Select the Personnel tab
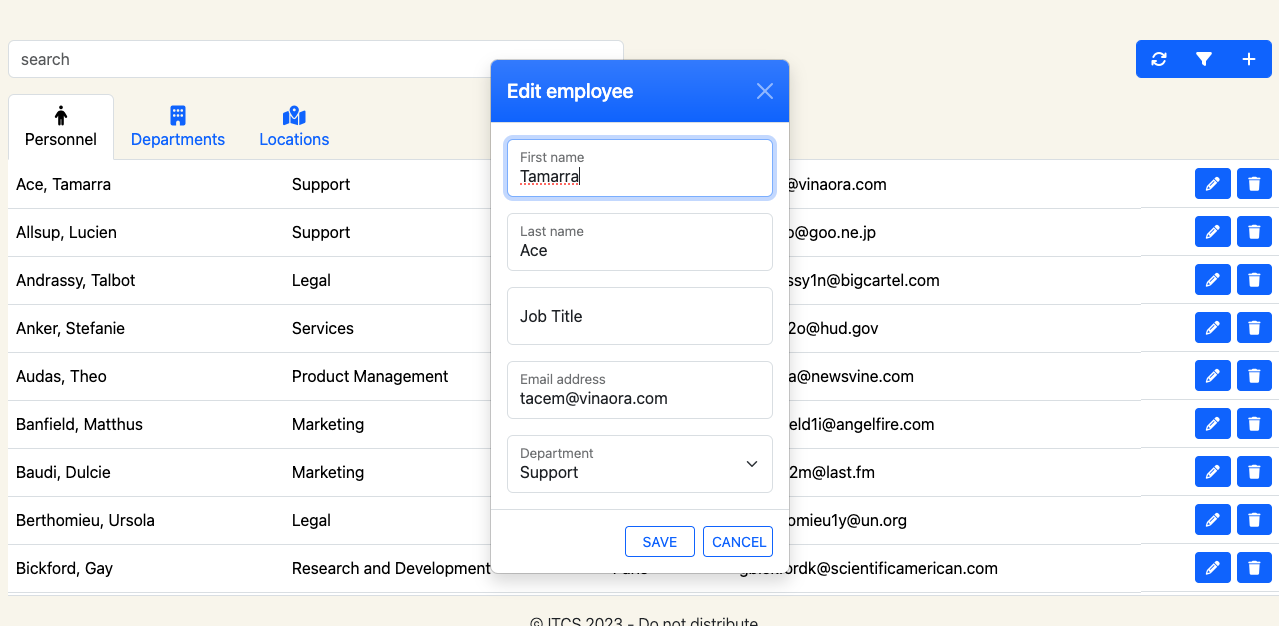 (x=61, y=127)
